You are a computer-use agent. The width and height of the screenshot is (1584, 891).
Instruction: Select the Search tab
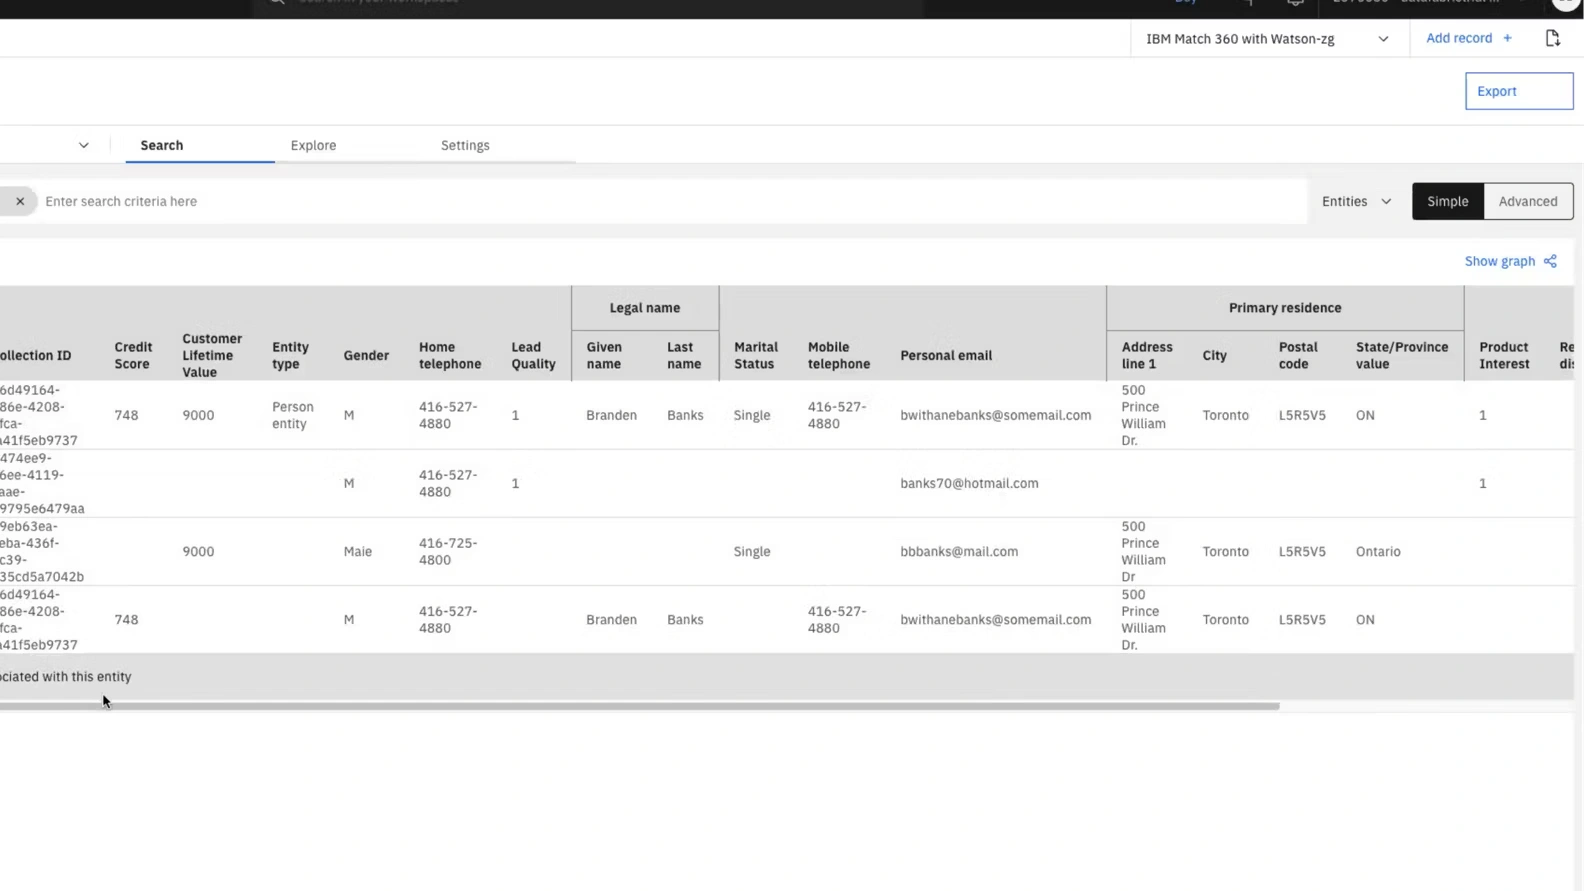[162, 145]
